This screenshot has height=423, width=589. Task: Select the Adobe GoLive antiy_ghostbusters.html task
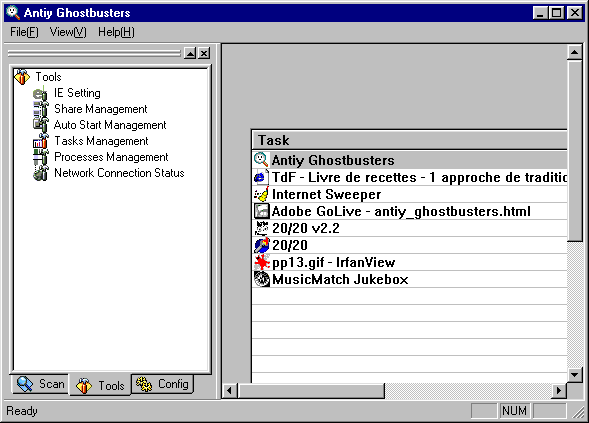(409, 211)
